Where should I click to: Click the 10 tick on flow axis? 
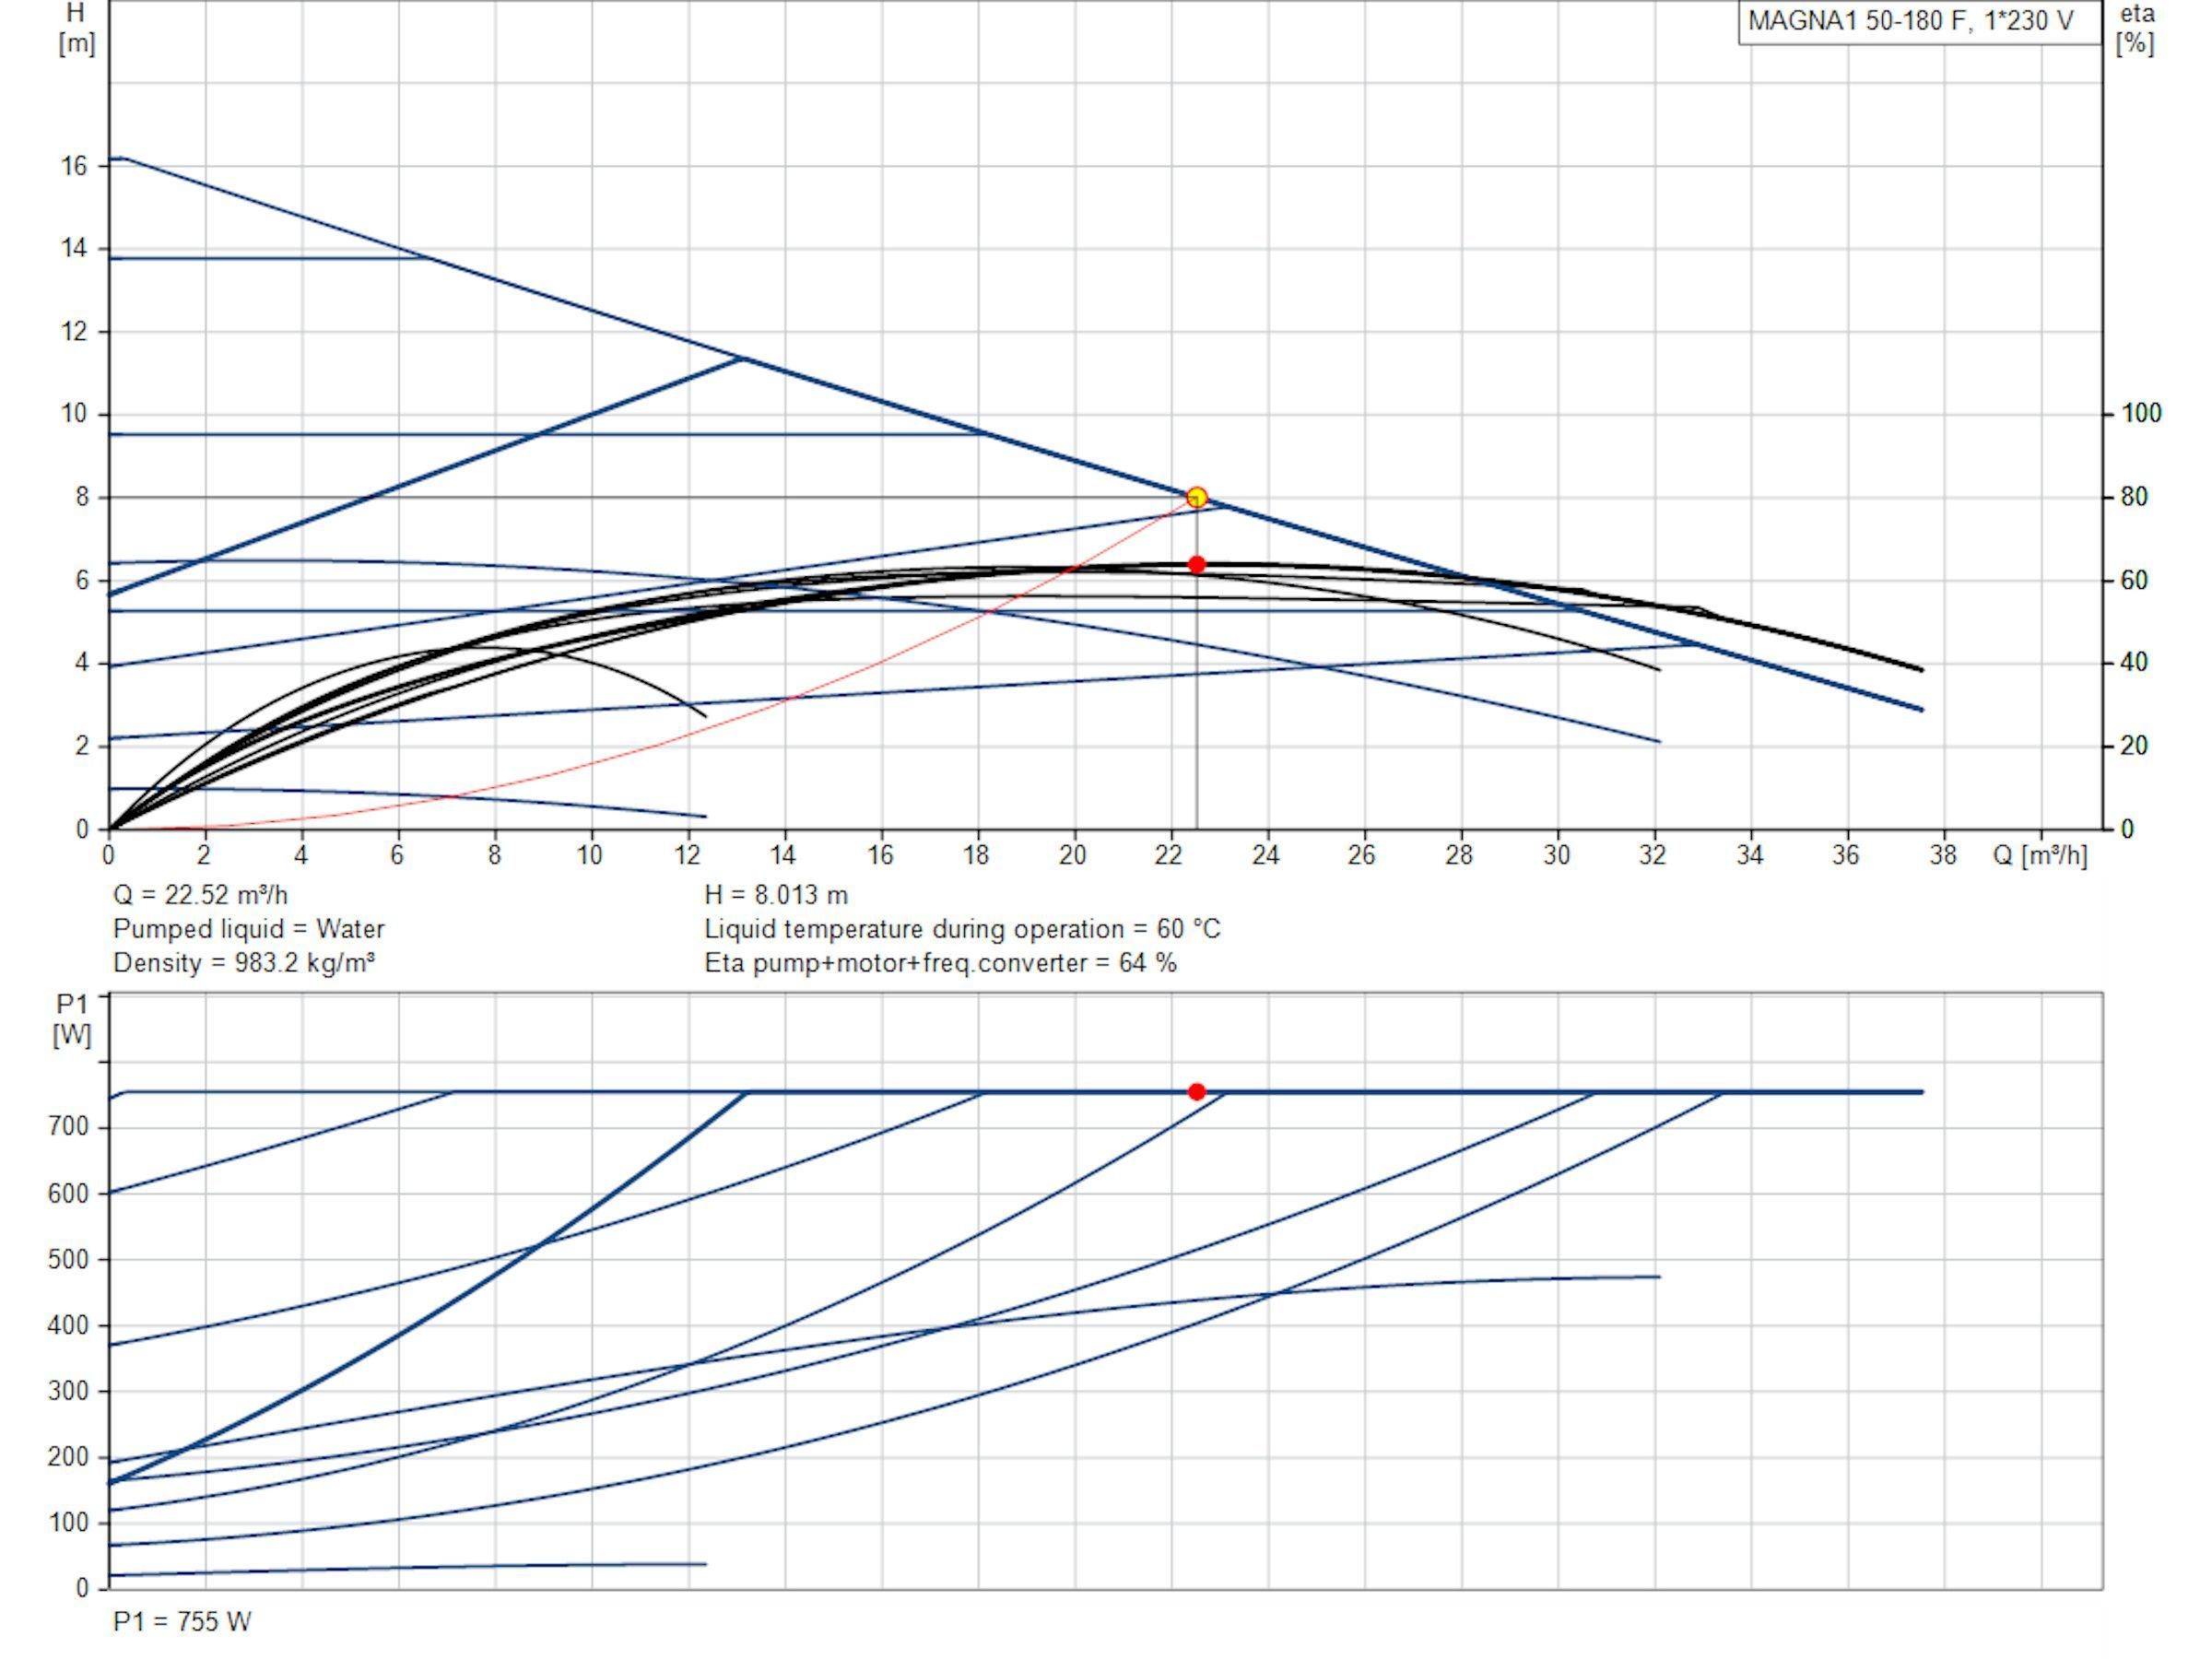pos(589,855)
